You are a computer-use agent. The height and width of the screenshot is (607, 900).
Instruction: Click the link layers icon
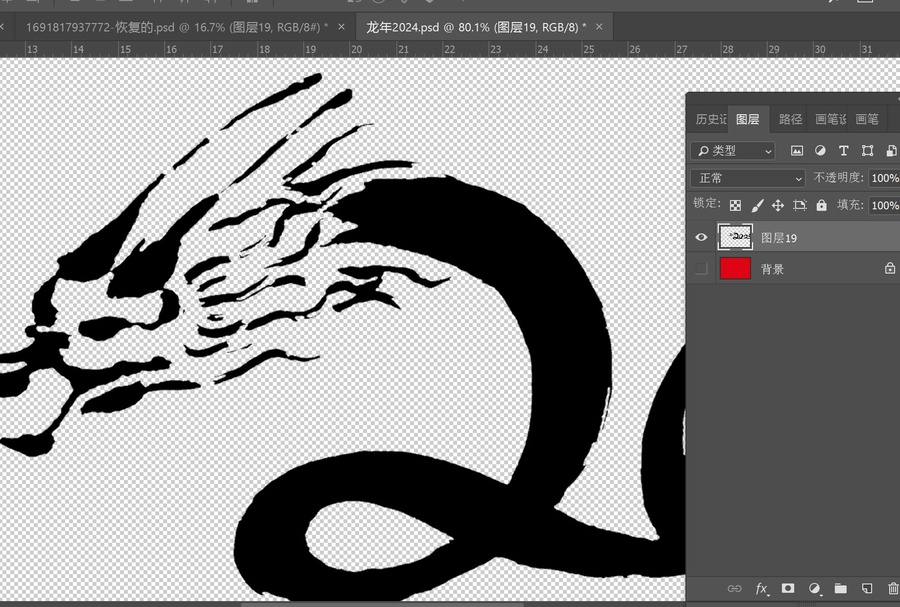pyautogui.click(x=734, y=588)
